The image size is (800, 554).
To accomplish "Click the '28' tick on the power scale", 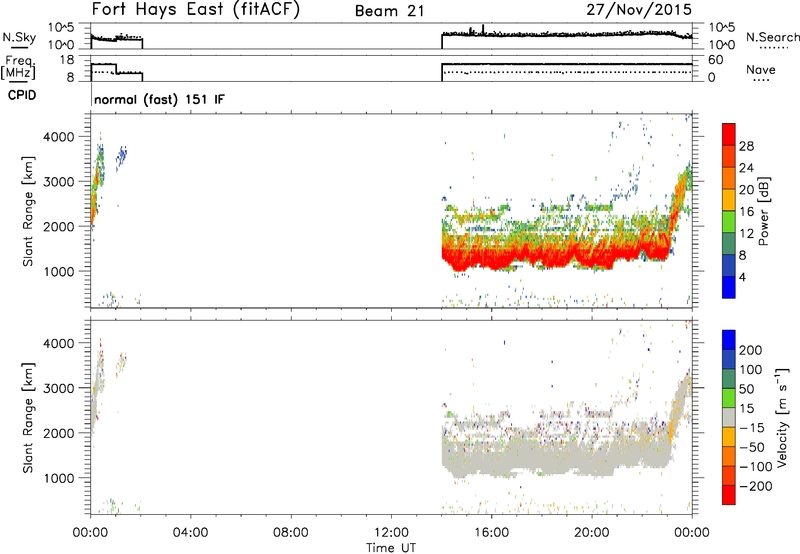I will (x=746, y=146).
